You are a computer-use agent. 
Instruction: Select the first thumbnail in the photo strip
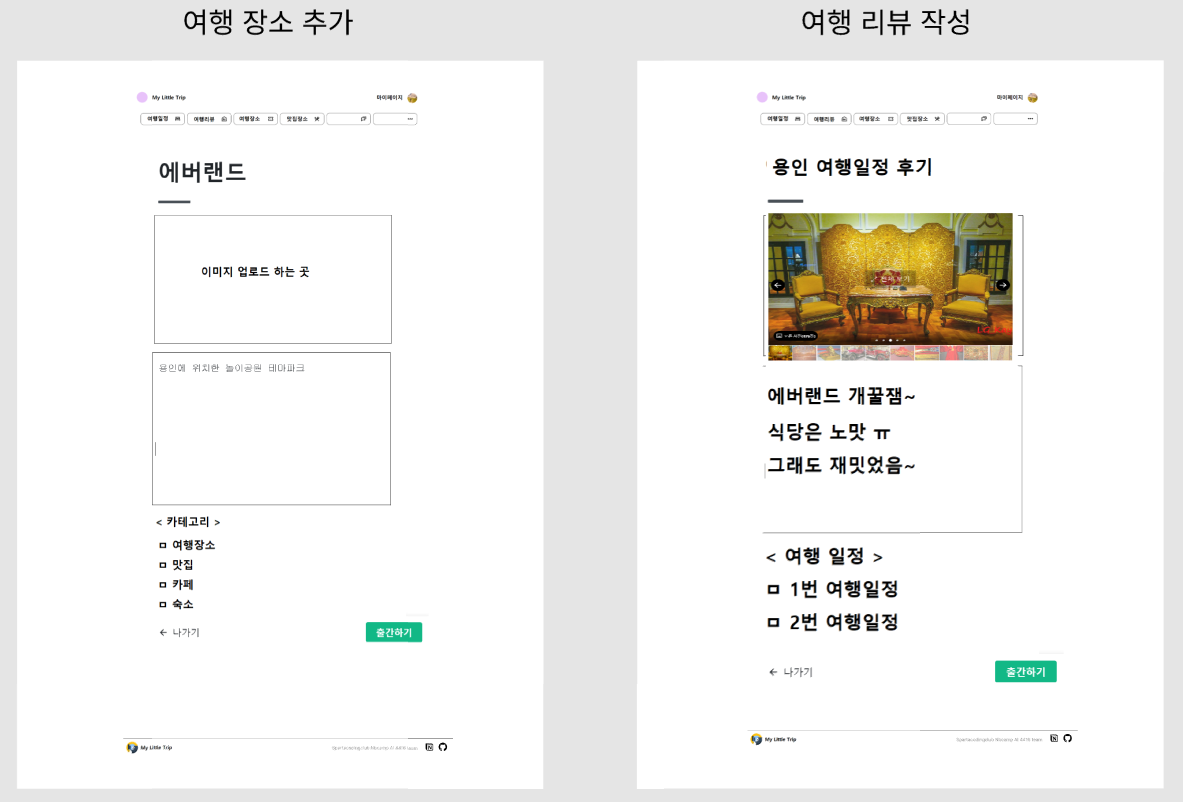pos(779,353)
